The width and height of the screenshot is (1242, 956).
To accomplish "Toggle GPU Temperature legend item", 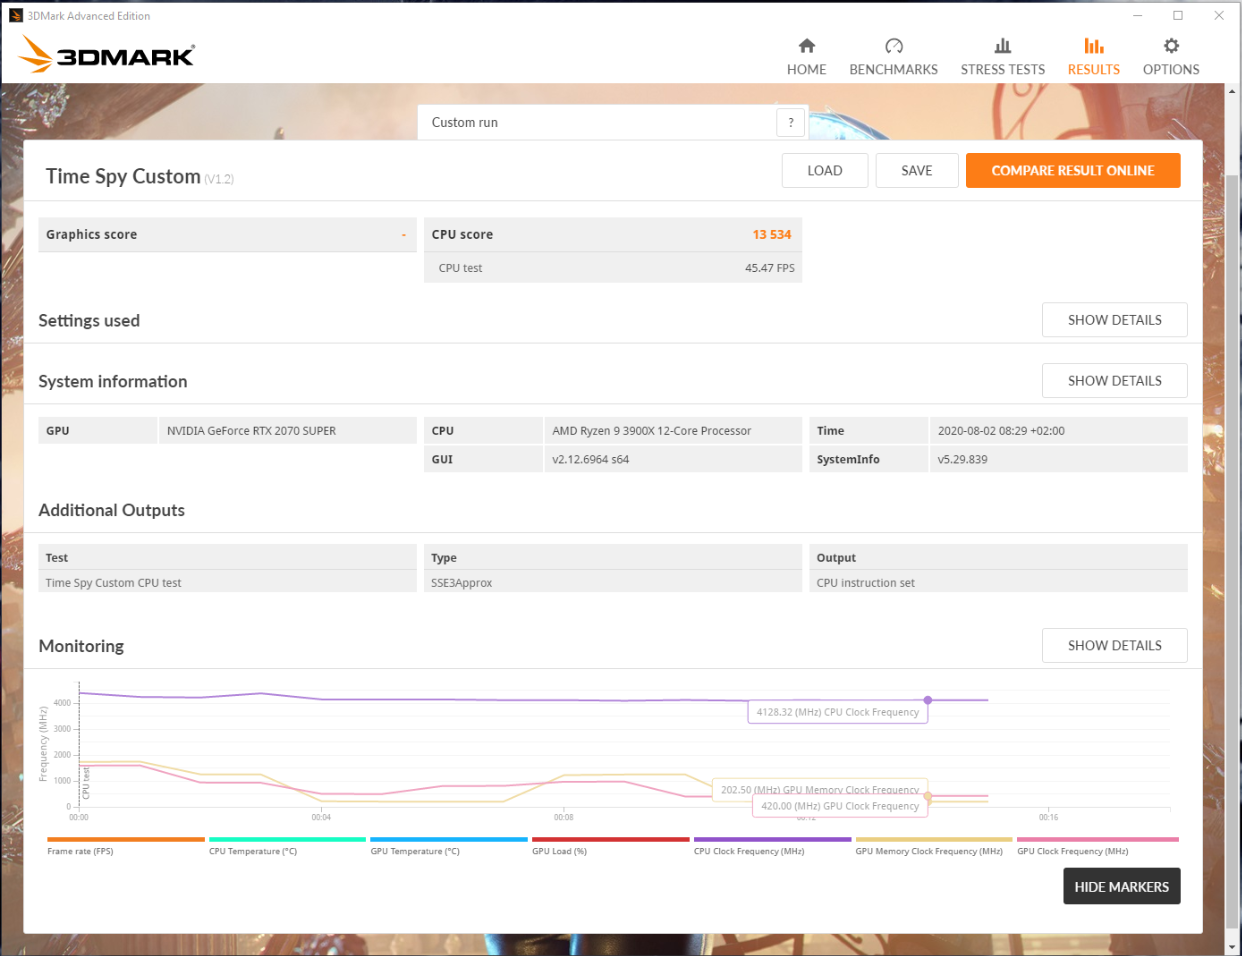I will pos(449,846).
